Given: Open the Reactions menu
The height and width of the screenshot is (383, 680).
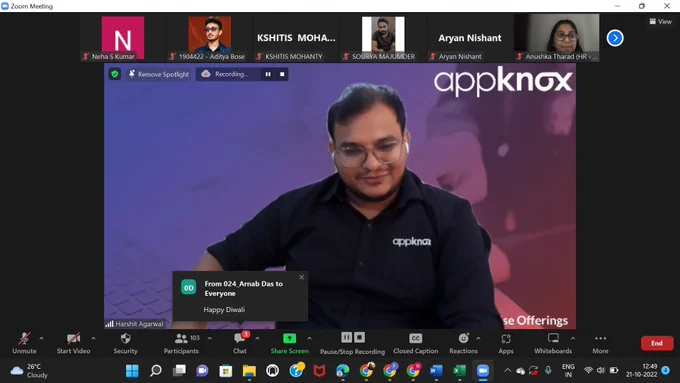Looking at the screenshot, I should coord(463,343).
